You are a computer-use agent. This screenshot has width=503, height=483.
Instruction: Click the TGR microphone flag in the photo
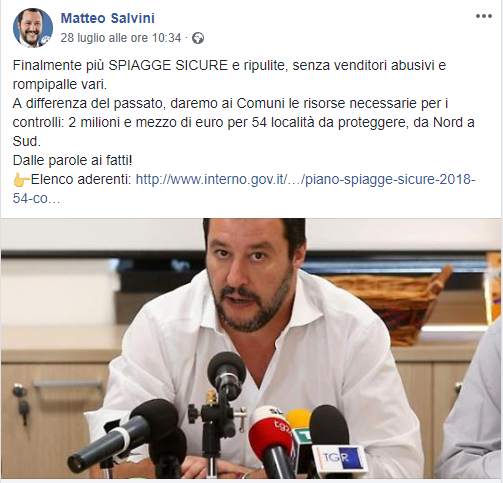(339, 458)
